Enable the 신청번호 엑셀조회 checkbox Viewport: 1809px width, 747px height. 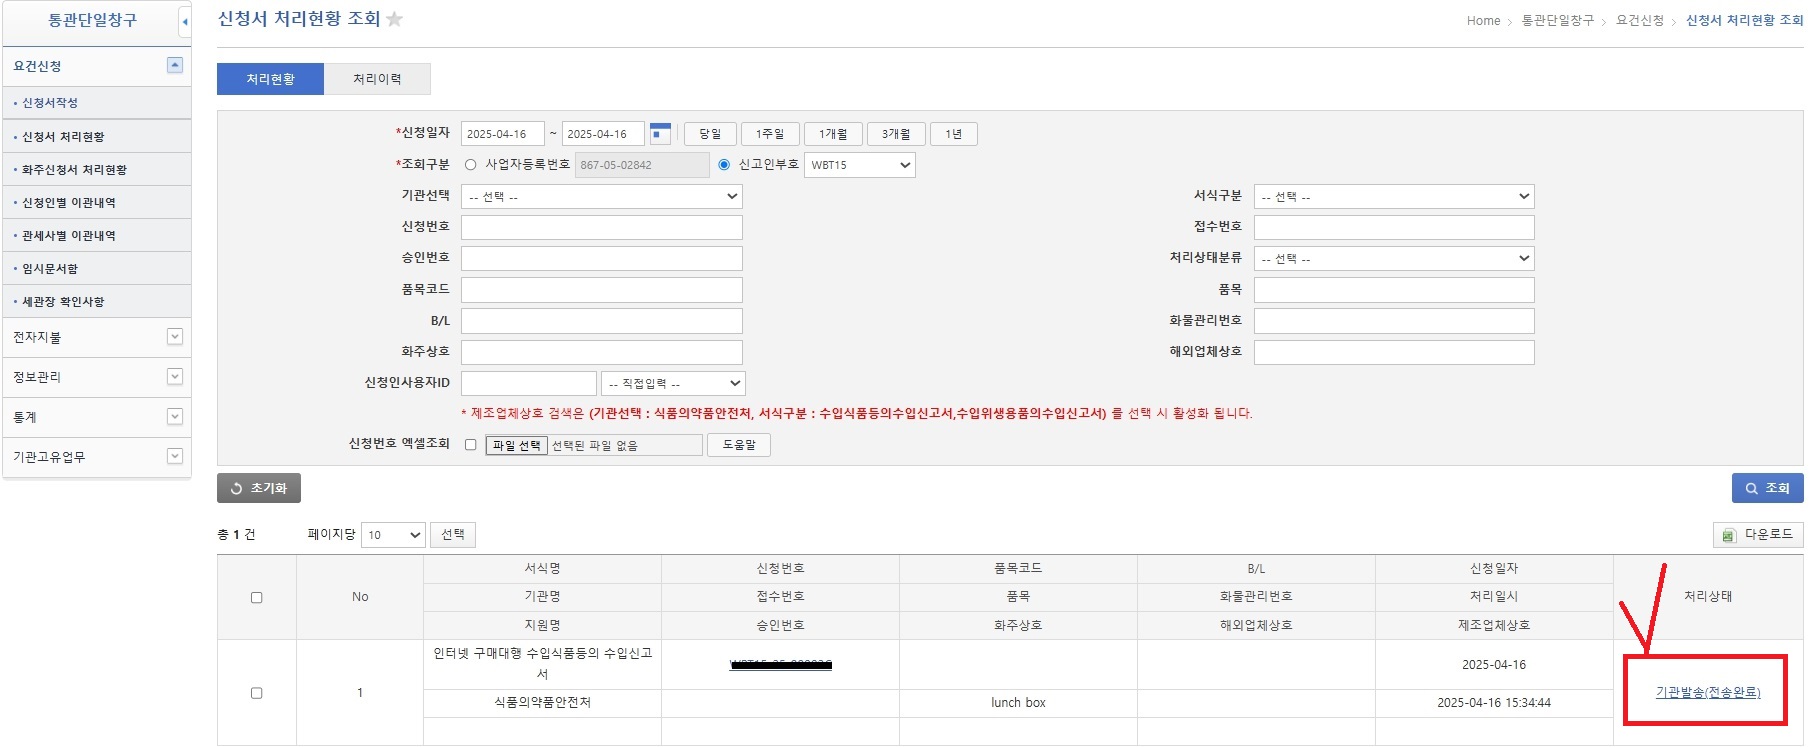coord(470,445)
